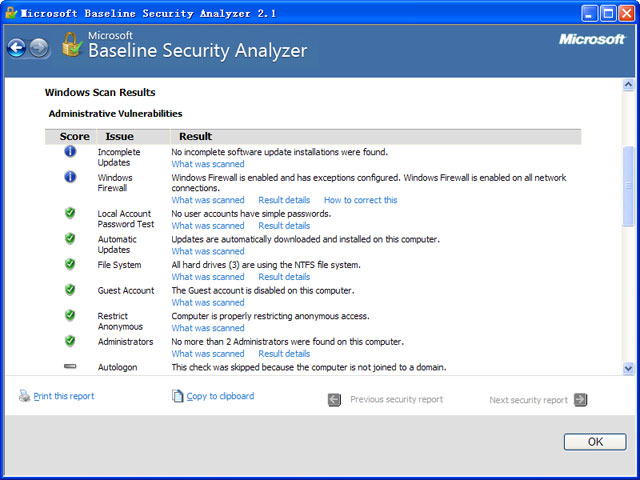Click the Windows Scan Results heading

pos(100,92)
